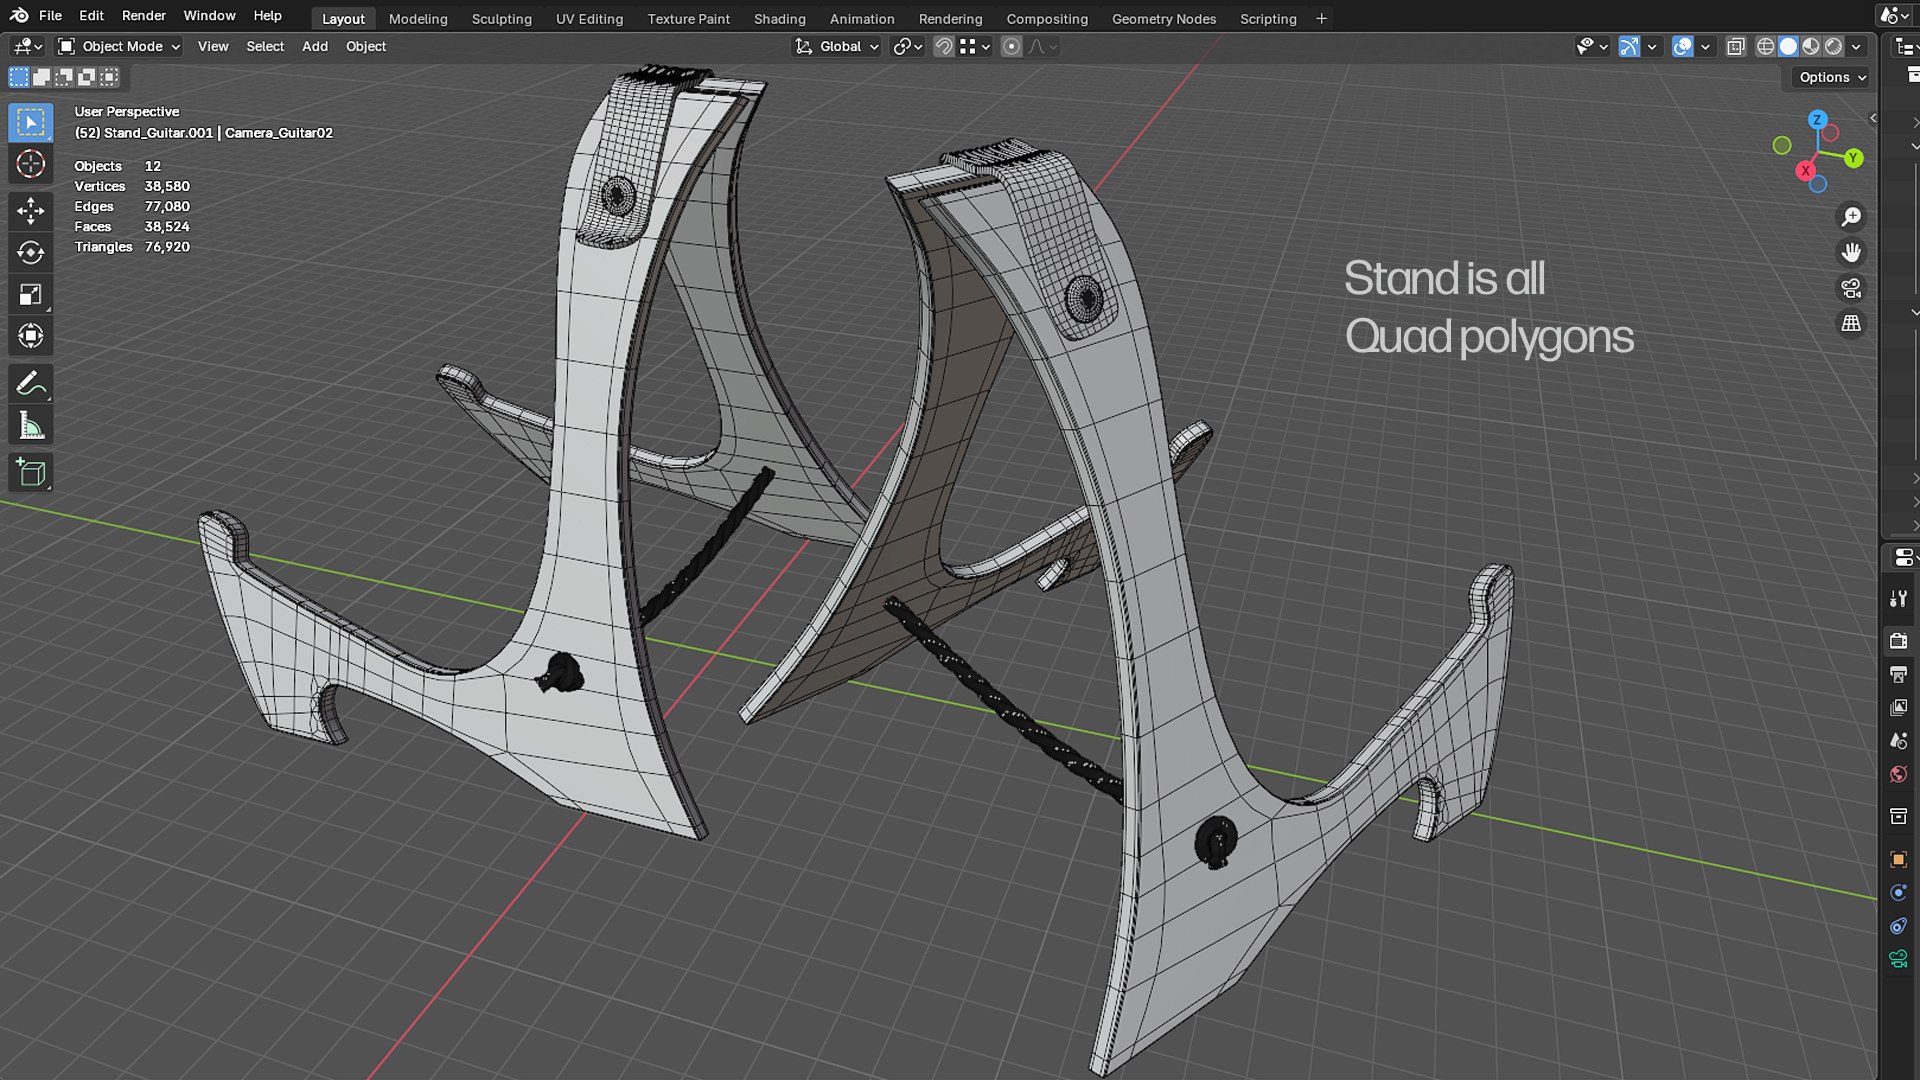Switch to Material Preview shading
This screenshot has width=1920, height=1080.
1811,46
